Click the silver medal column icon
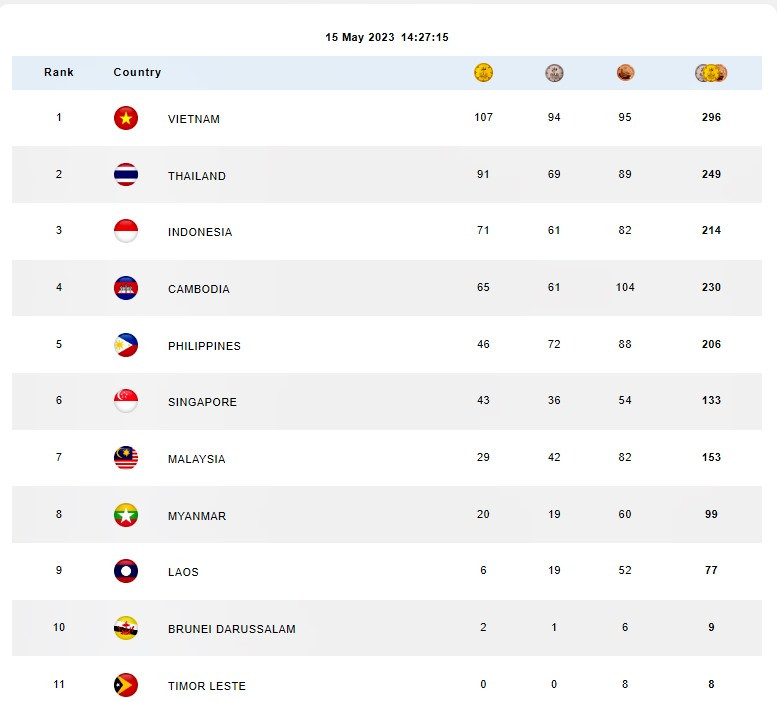Image resolution: width=777 pixels, height=702 pixels. [x=554, y=73]
